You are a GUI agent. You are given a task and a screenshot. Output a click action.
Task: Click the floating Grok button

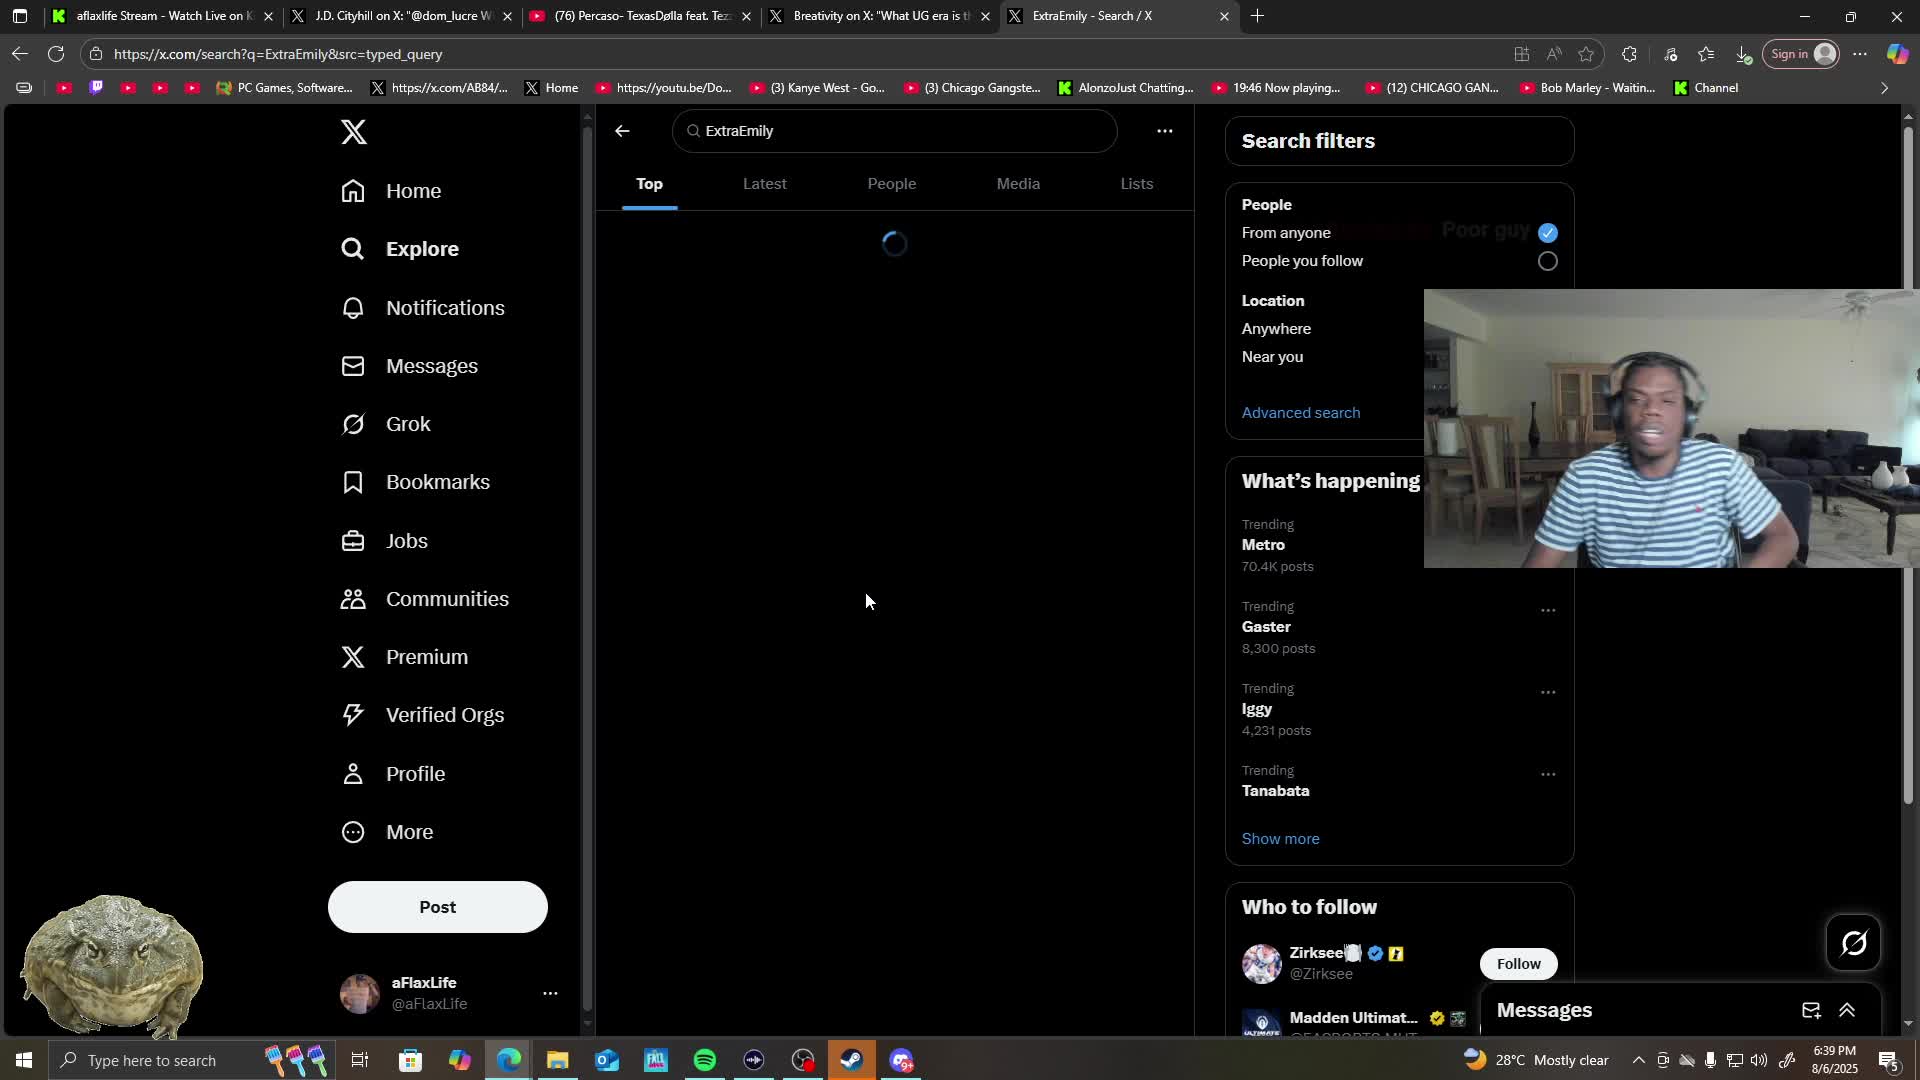1853,942
